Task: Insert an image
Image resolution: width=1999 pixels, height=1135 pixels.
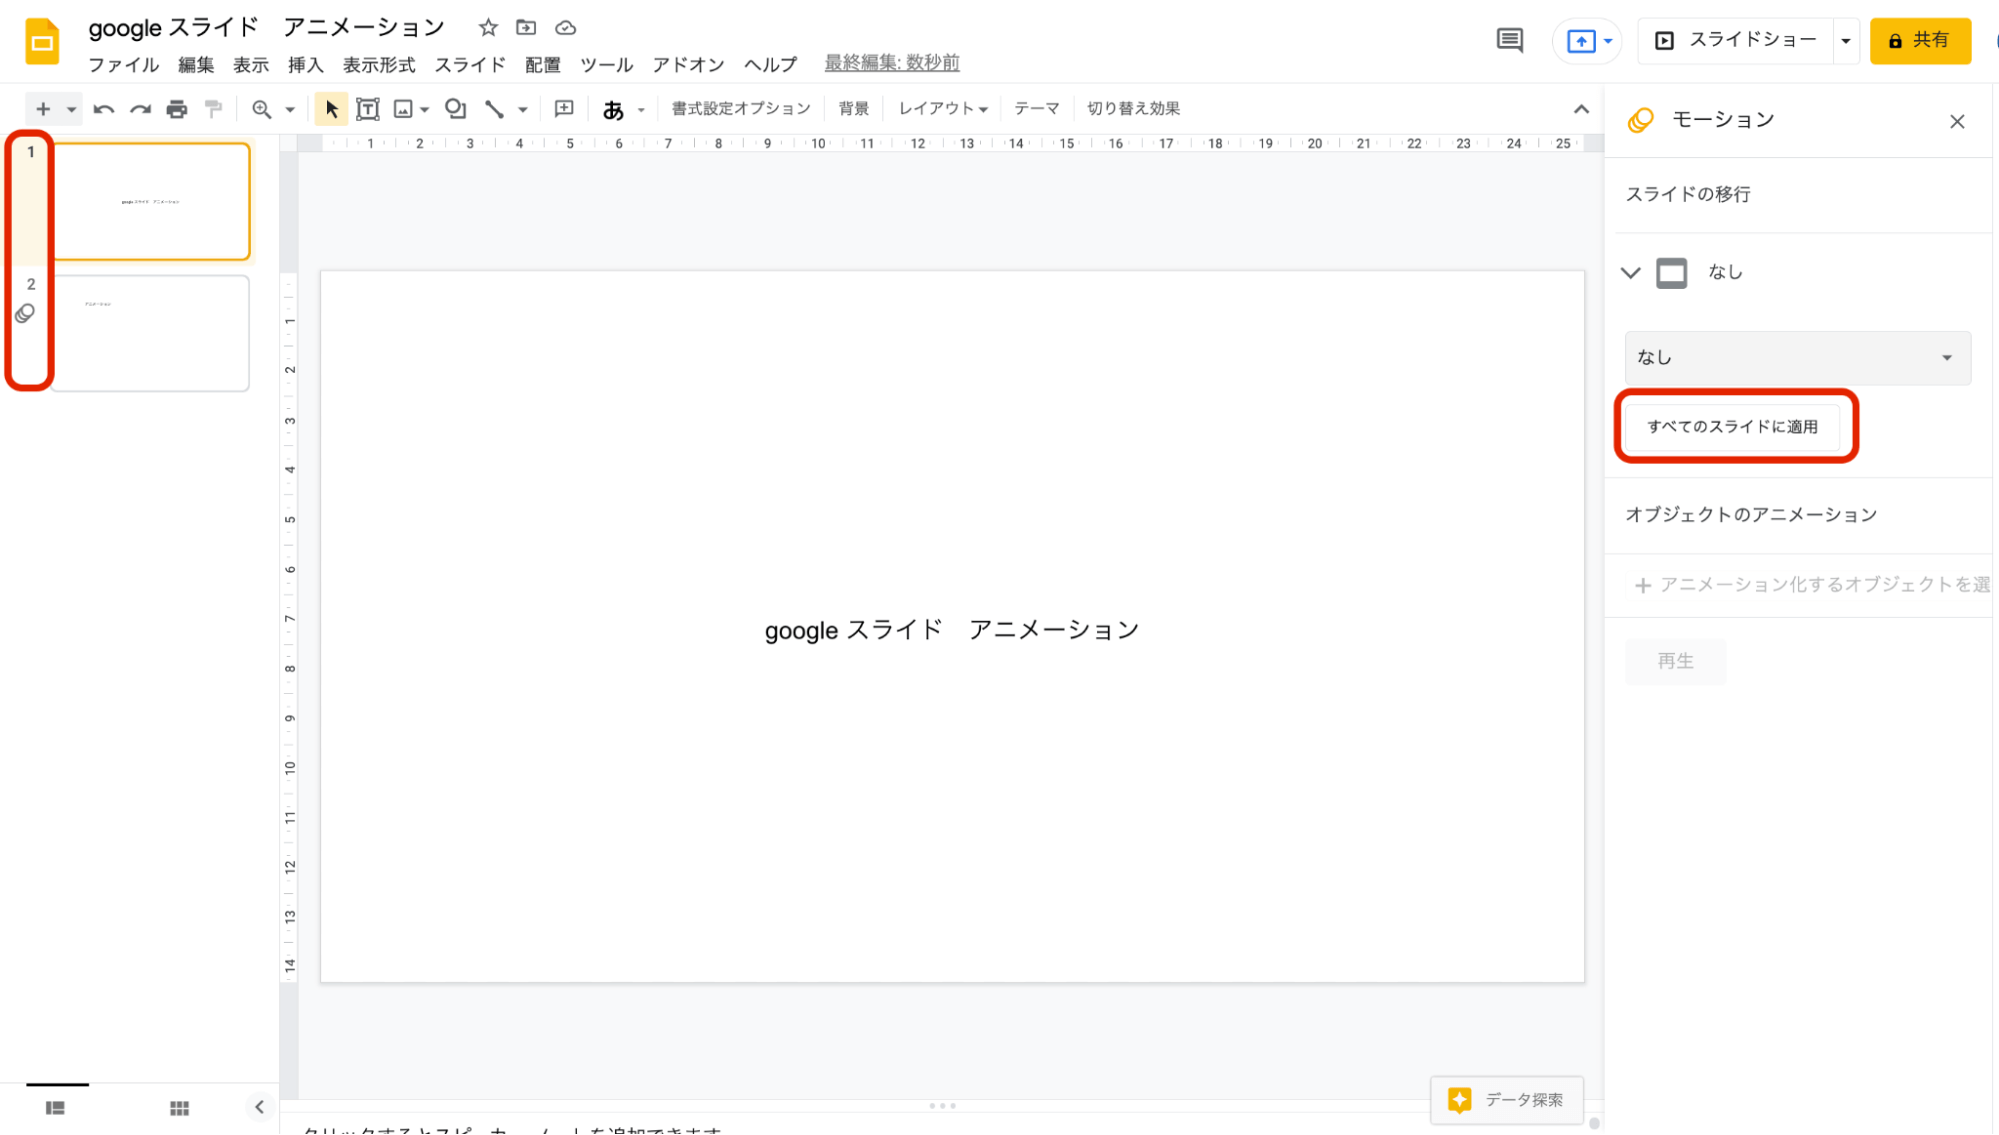Action: click(403, 109)
